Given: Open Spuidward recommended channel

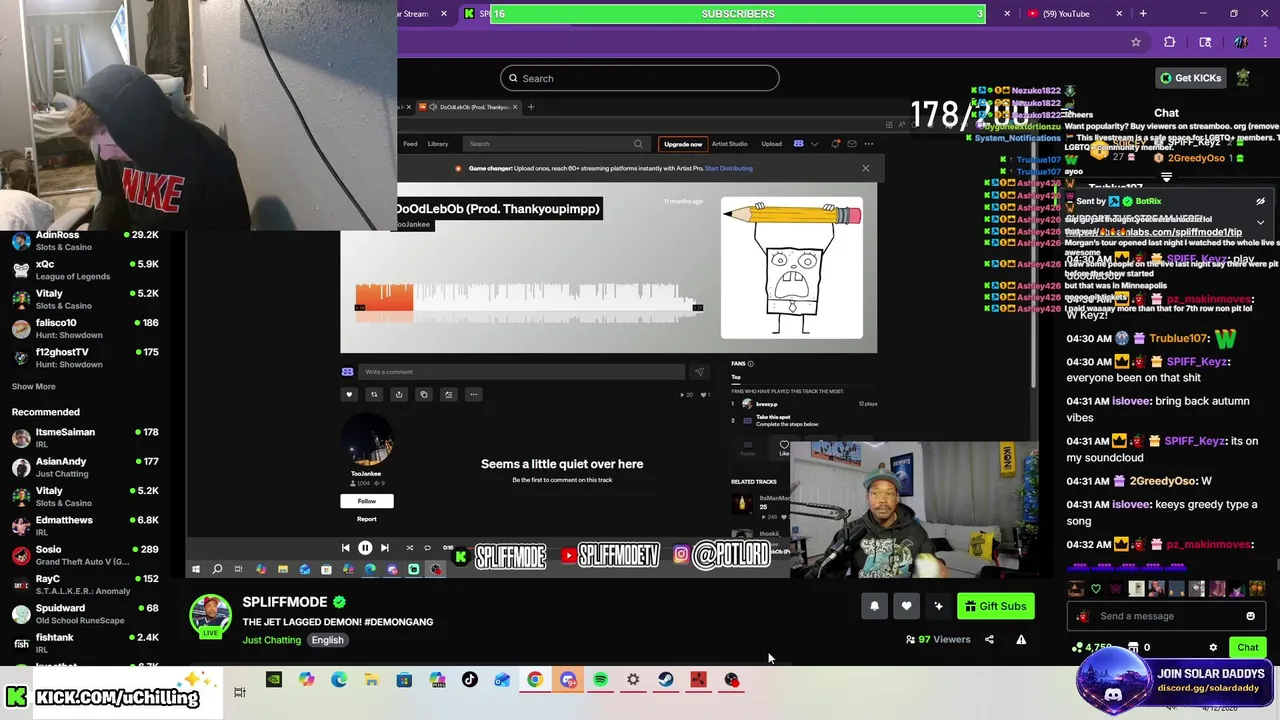Looking at the screenshot, I should tap(85, 613).
